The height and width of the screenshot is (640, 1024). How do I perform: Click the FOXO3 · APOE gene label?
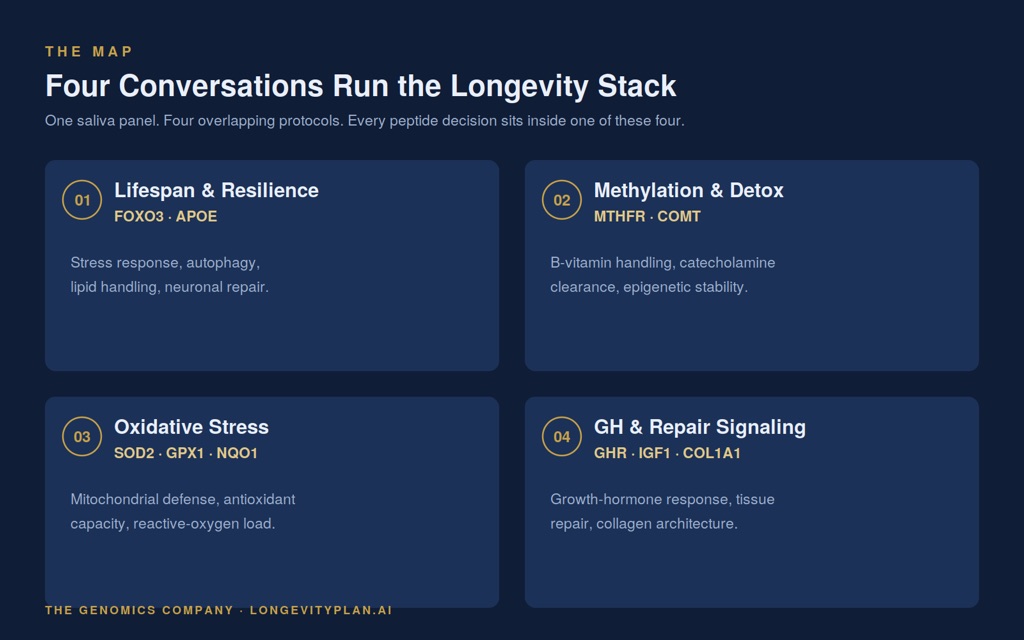[165, 216]
